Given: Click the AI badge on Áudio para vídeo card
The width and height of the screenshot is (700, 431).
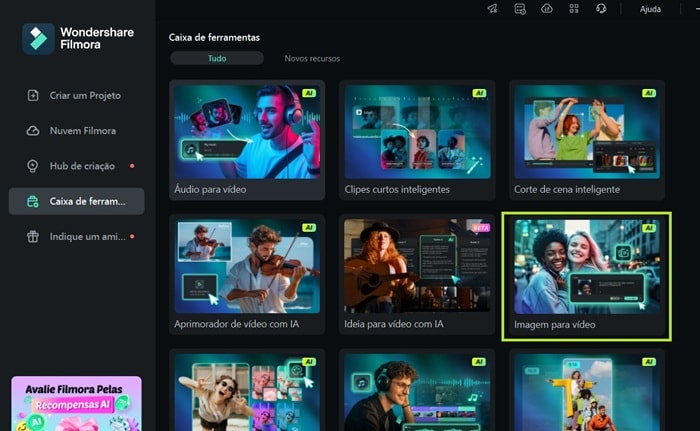Looking at the screenshot, I should pos(309,93).
